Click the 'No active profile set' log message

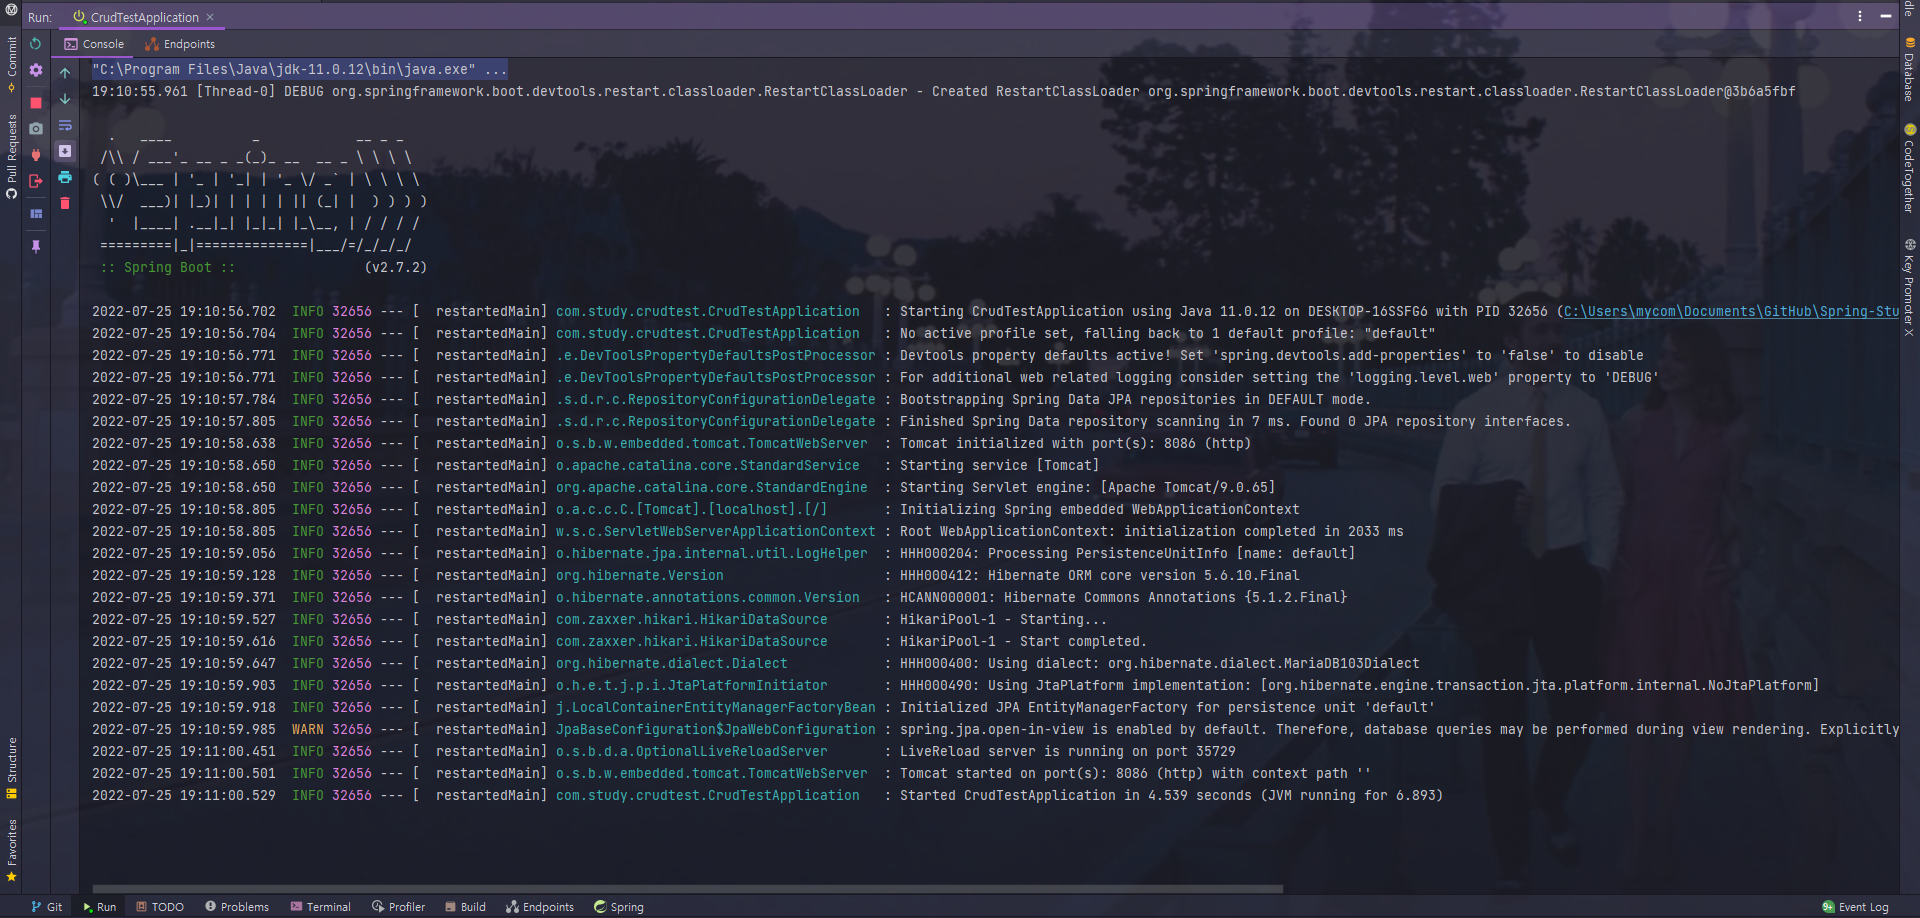coord(1167,334)
